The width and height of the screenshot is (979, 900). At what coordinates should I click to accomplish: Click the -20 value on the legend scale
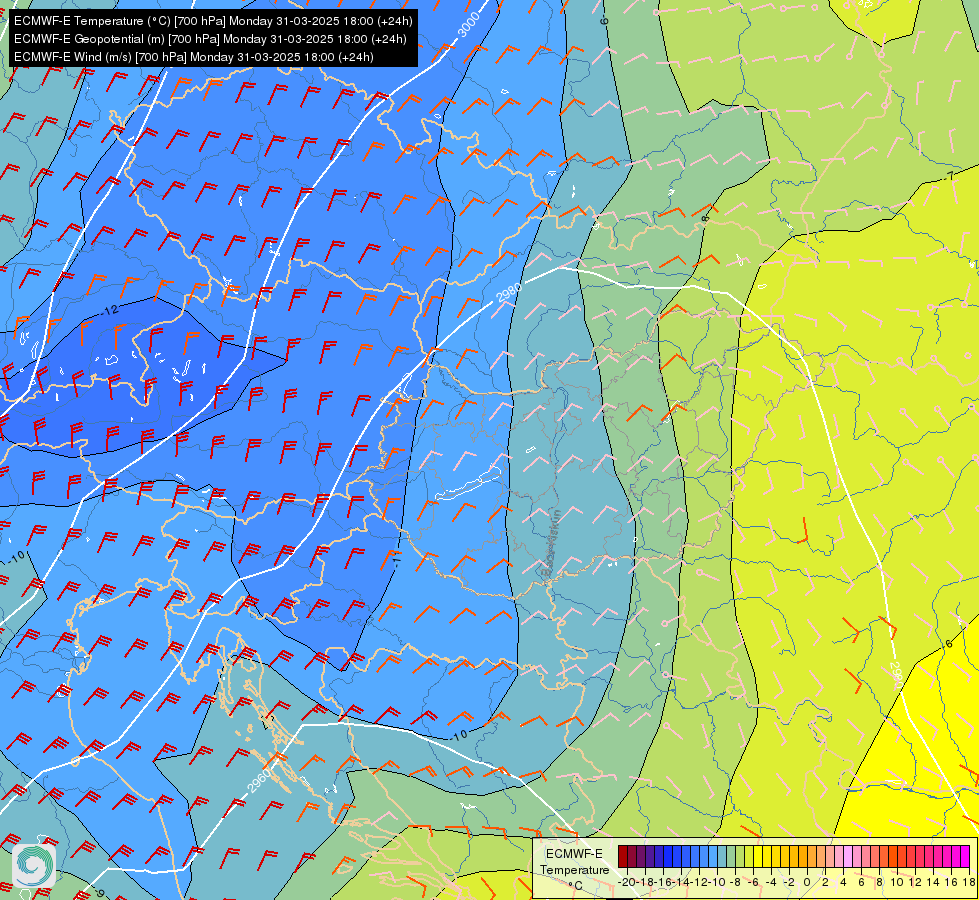click(x=627, y=883)
